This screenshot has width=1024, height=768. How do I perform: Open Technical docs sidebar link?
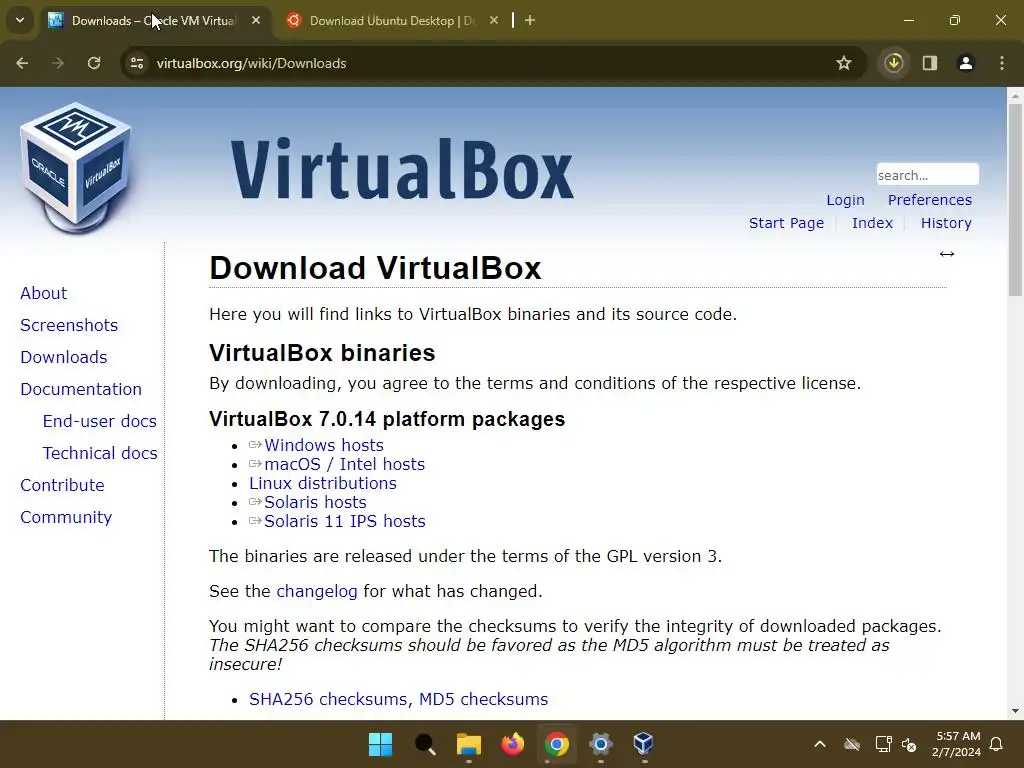(x=100, y=453)
